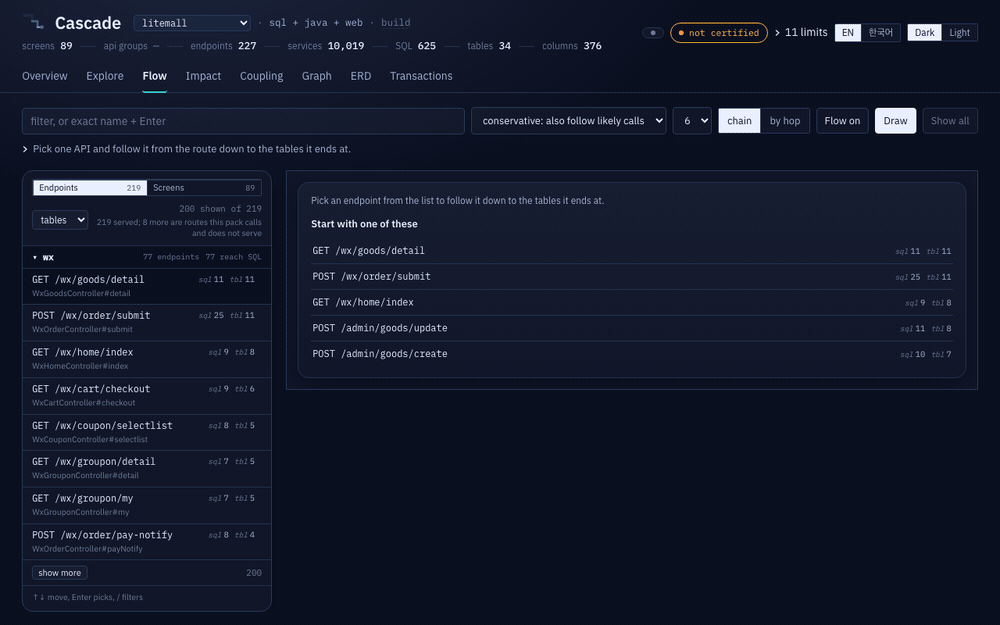This screenshot has width=1000, height=625.
Task: Open the ERD tab
Action: 360,76
